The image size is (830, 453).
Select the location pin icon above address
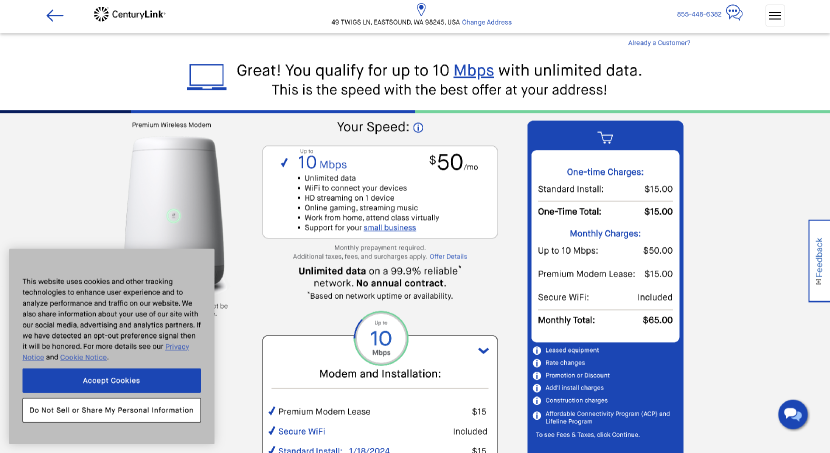point(421,9)
